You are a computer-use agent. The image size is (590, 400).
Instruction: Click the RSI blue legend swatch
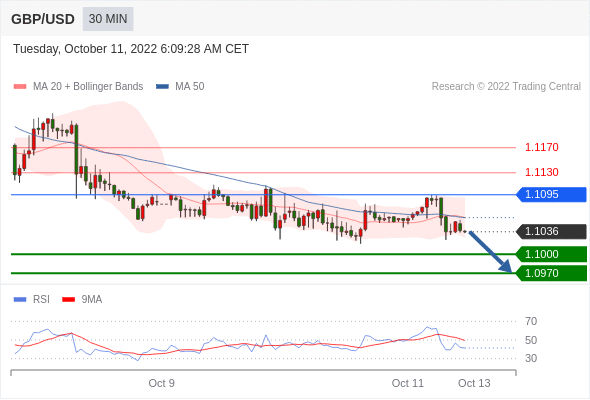20,300
